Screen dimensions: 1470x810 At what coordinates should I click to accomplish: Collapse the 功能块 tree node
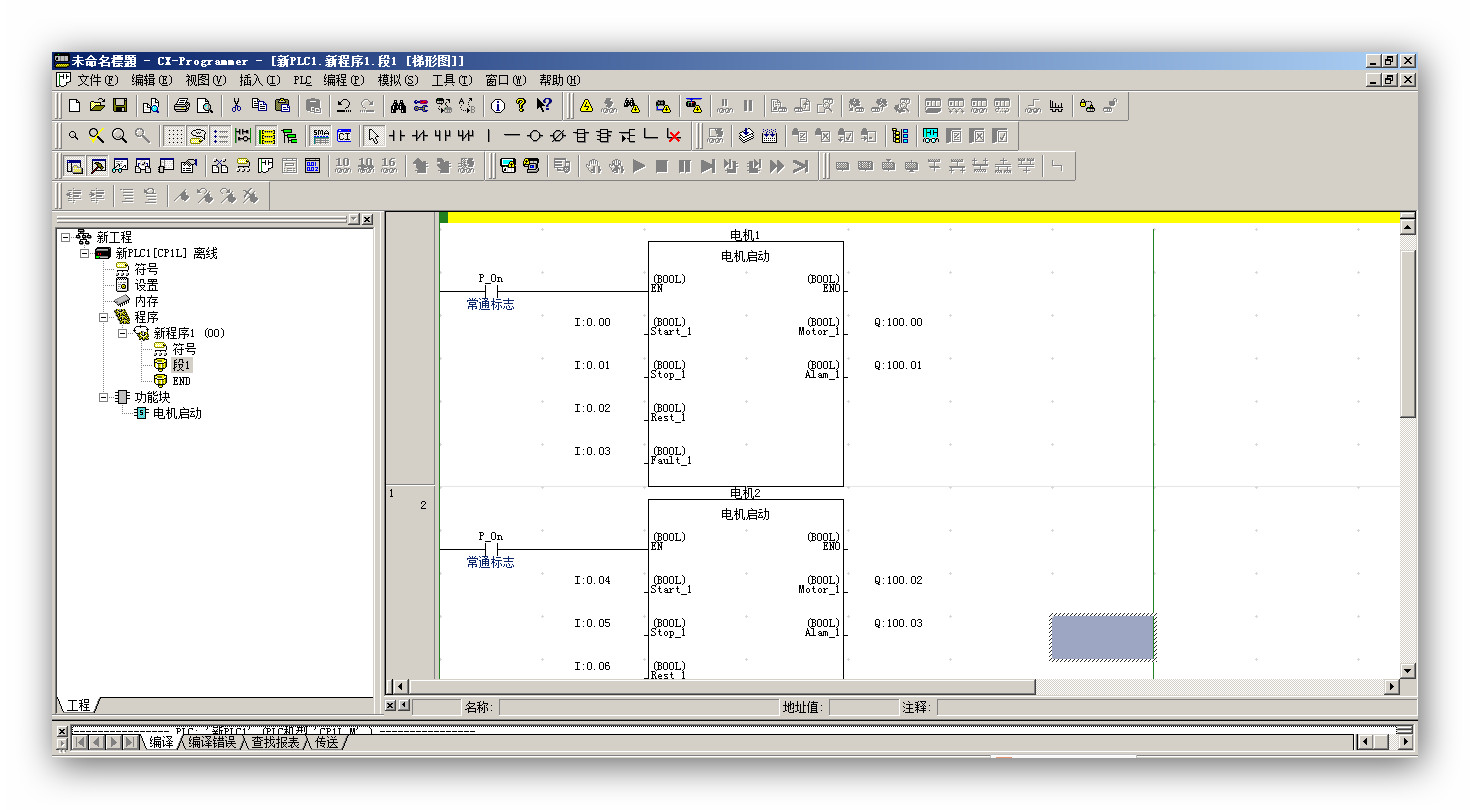104,397
